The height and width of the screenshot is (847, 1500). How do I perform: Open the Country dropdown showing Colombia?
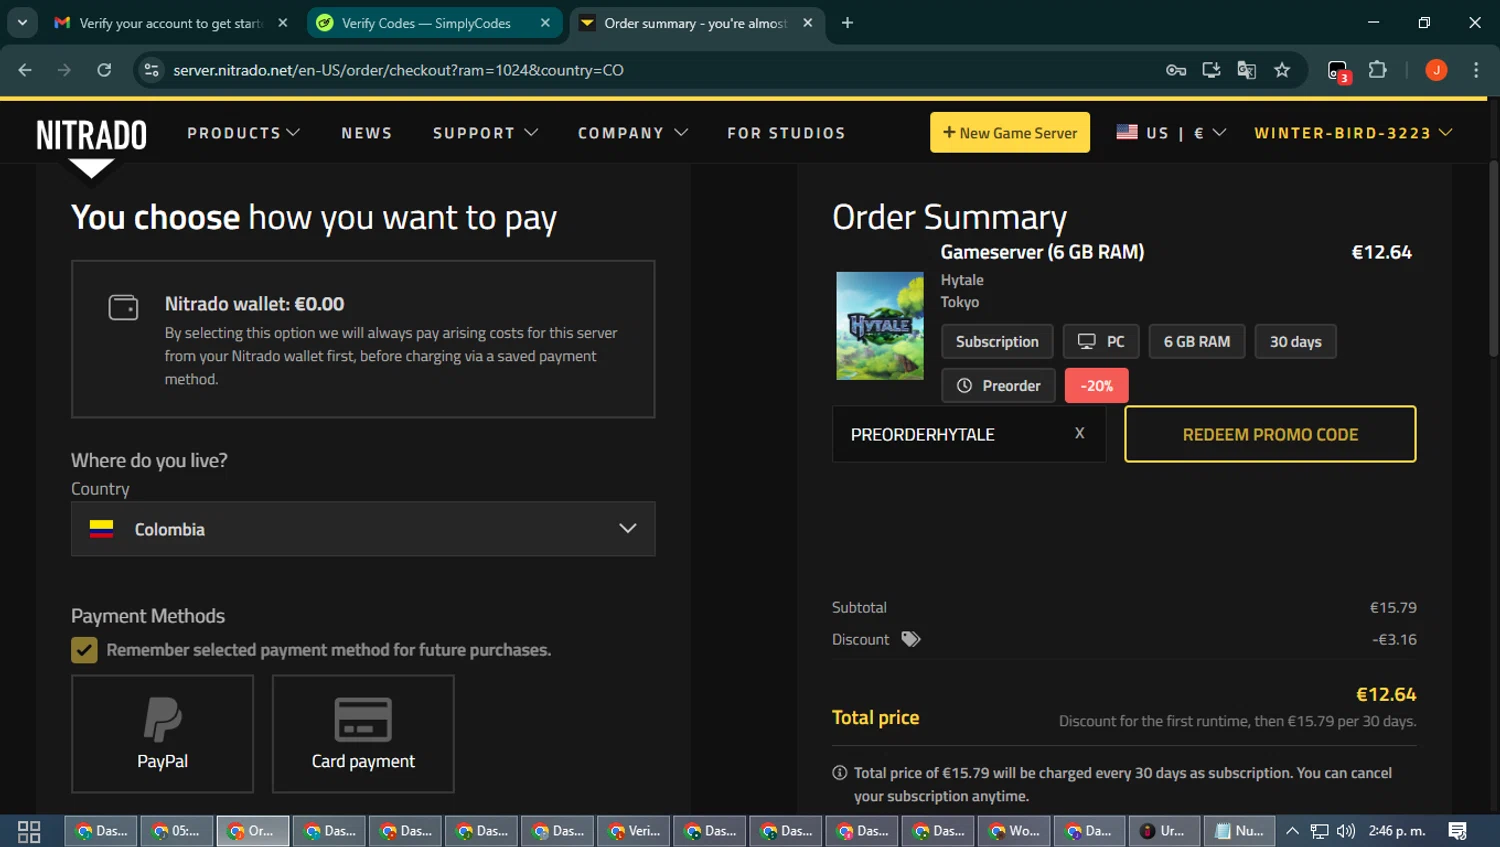click(x=363, y=529)
